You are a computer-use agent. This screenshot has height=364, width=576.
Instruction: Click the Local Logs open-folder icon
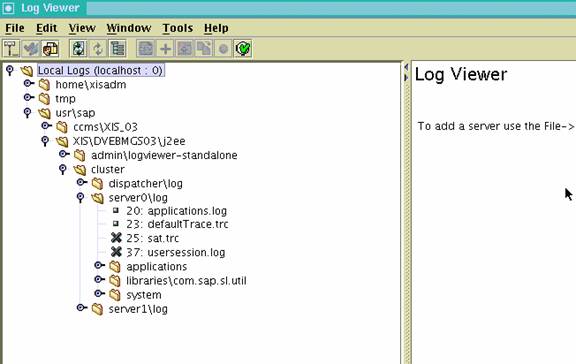26,71
